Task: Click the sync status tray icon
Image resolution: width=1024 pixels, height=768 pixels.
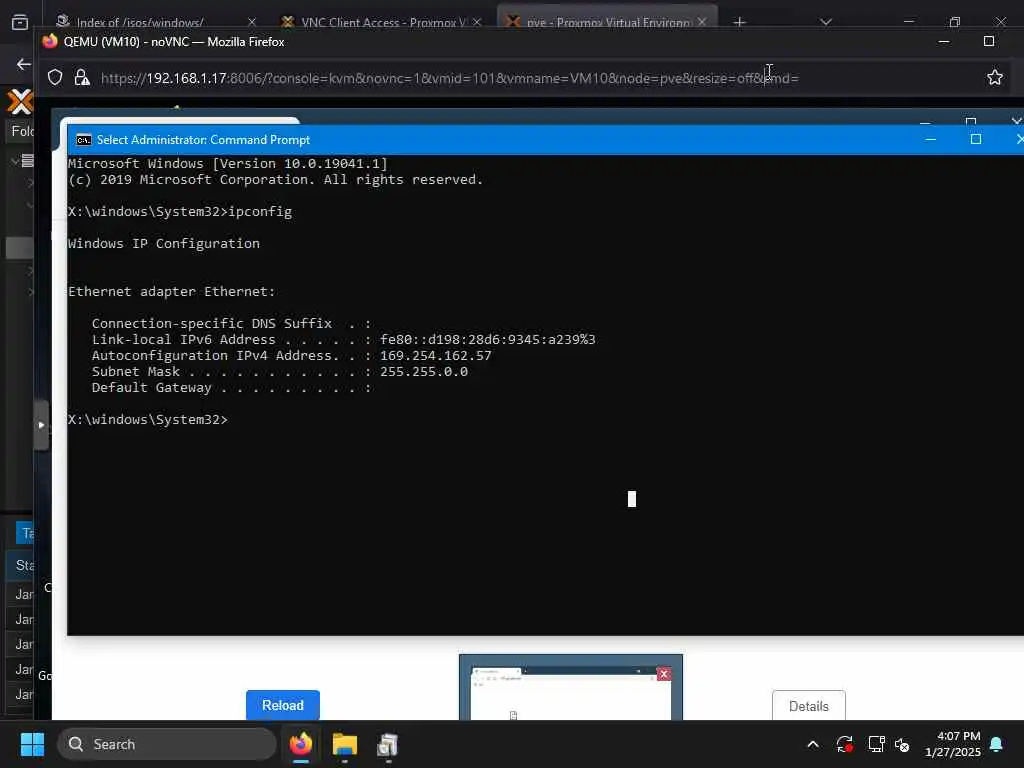Action: [844, 744]
